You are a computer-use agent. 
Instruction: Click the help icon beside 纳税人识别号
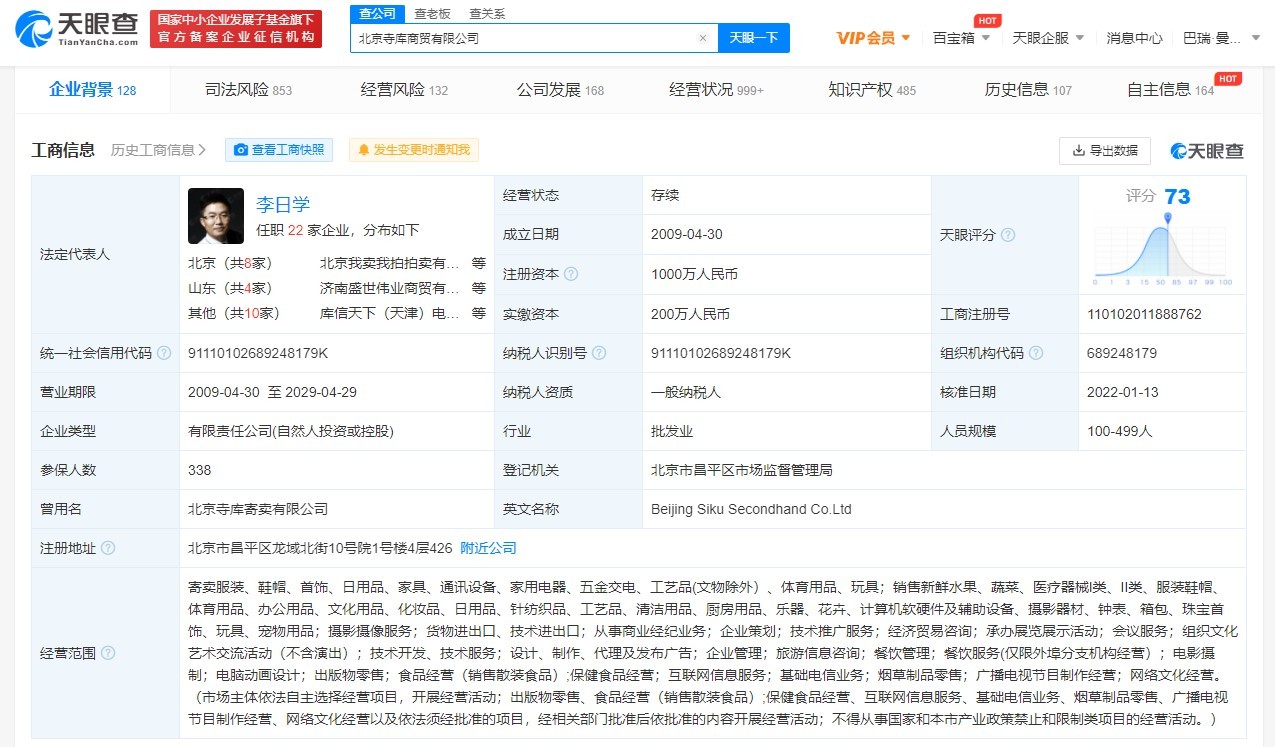click(x=599, y=353)
